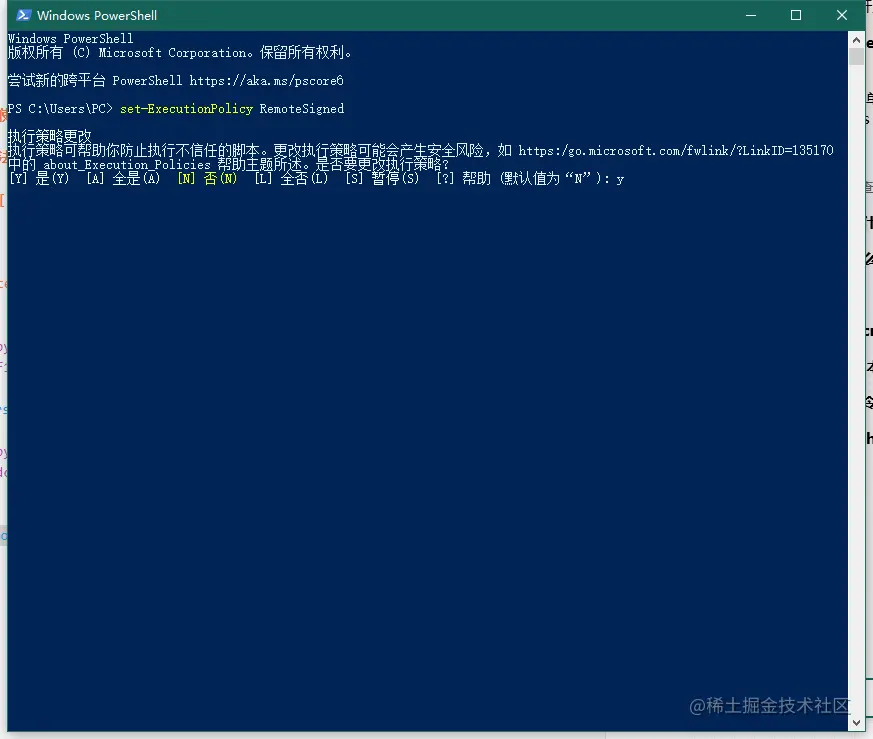Image resolution: width=873 pixels, height=739 pixels.
Task: Click the vertical scrollbar thumb
Action: pos(856,57)
